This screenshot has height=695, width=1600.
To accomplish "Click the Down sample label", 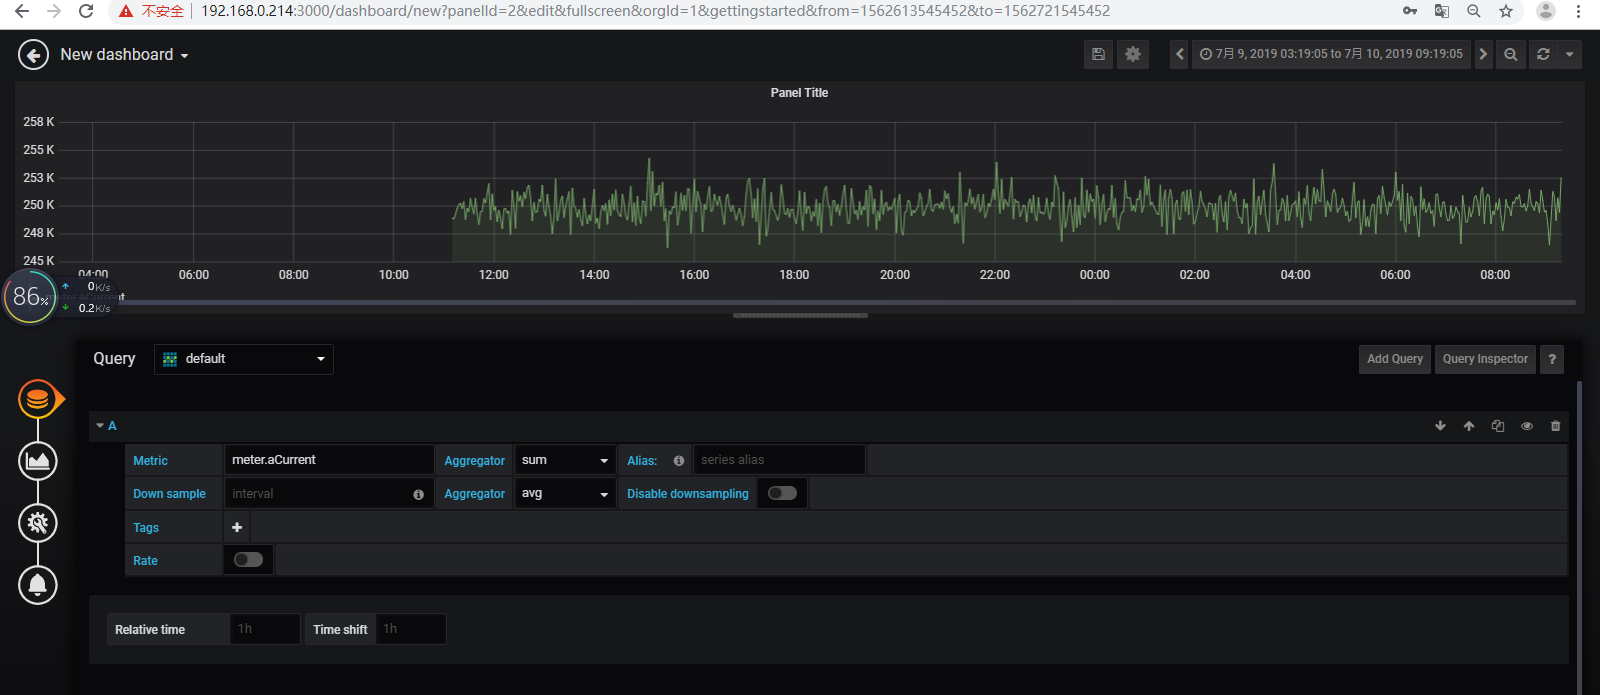I will [x=169, y=494].
